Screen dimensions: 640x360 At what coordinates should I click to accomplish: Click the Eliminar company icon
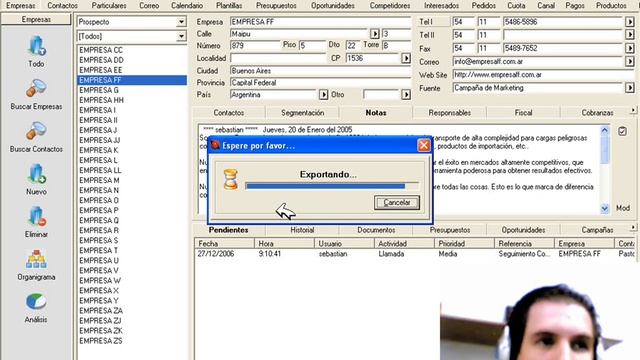36,216
